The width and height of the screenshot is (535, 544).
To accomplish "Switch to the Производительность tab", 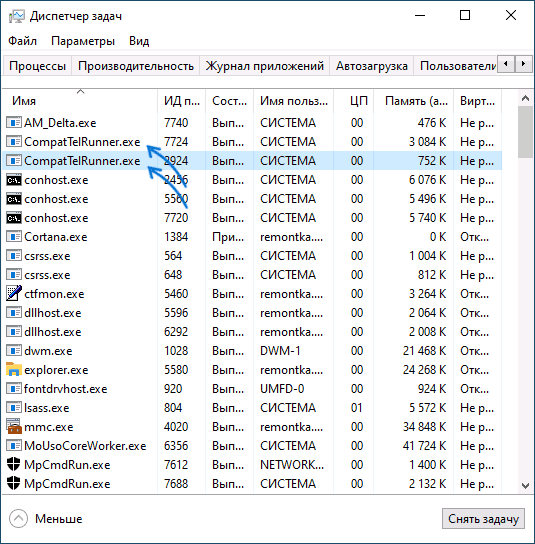I will (136, 66).
